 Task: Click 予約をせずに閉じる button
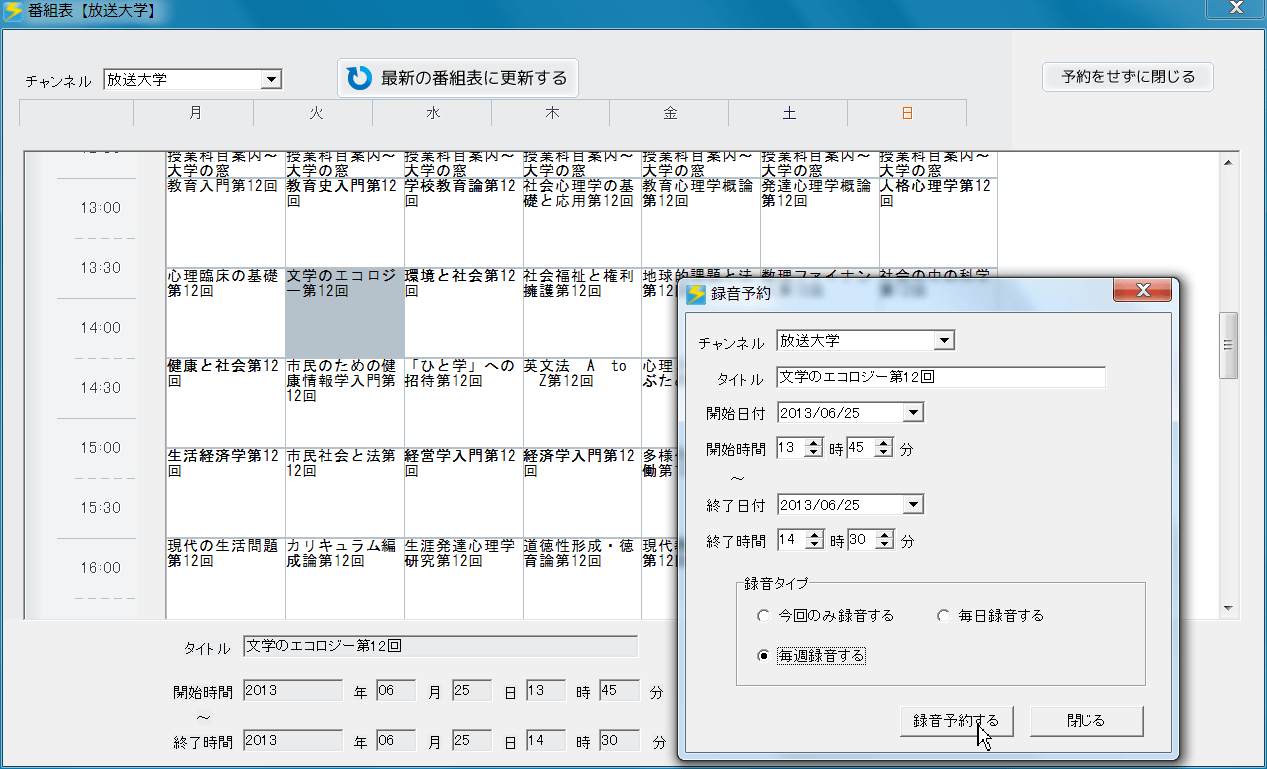[x=1128, y=77]
